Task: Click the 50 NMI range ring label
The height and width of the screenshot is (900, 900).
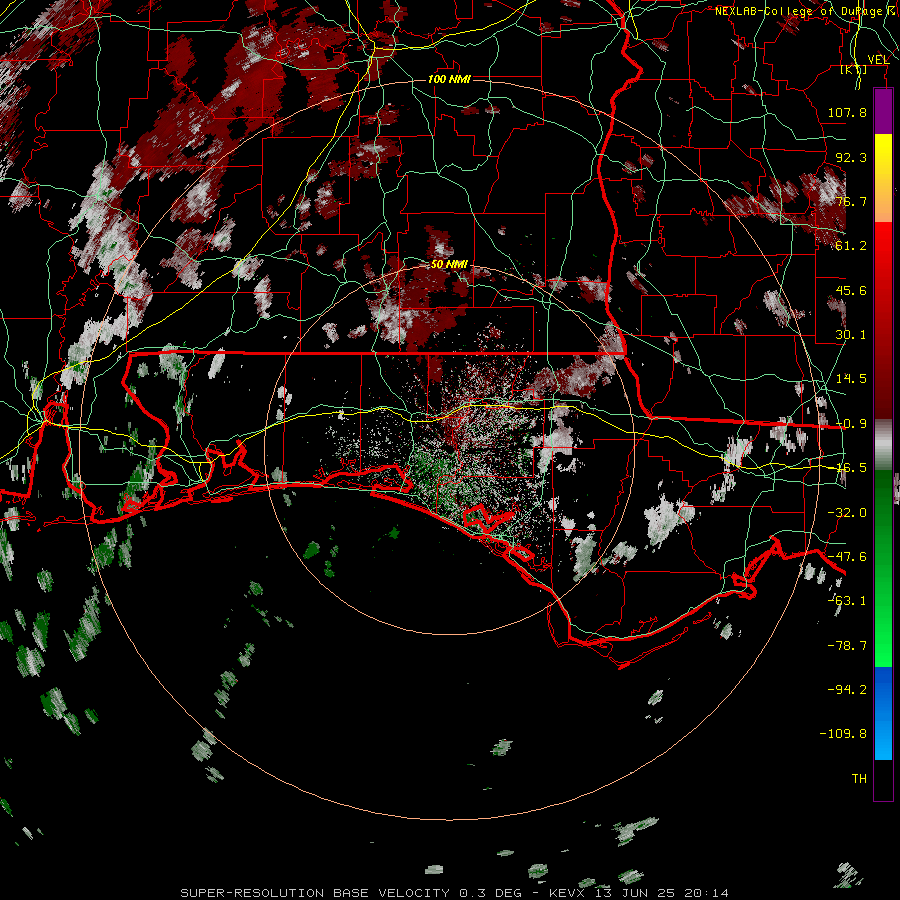Action: point(449,264)
